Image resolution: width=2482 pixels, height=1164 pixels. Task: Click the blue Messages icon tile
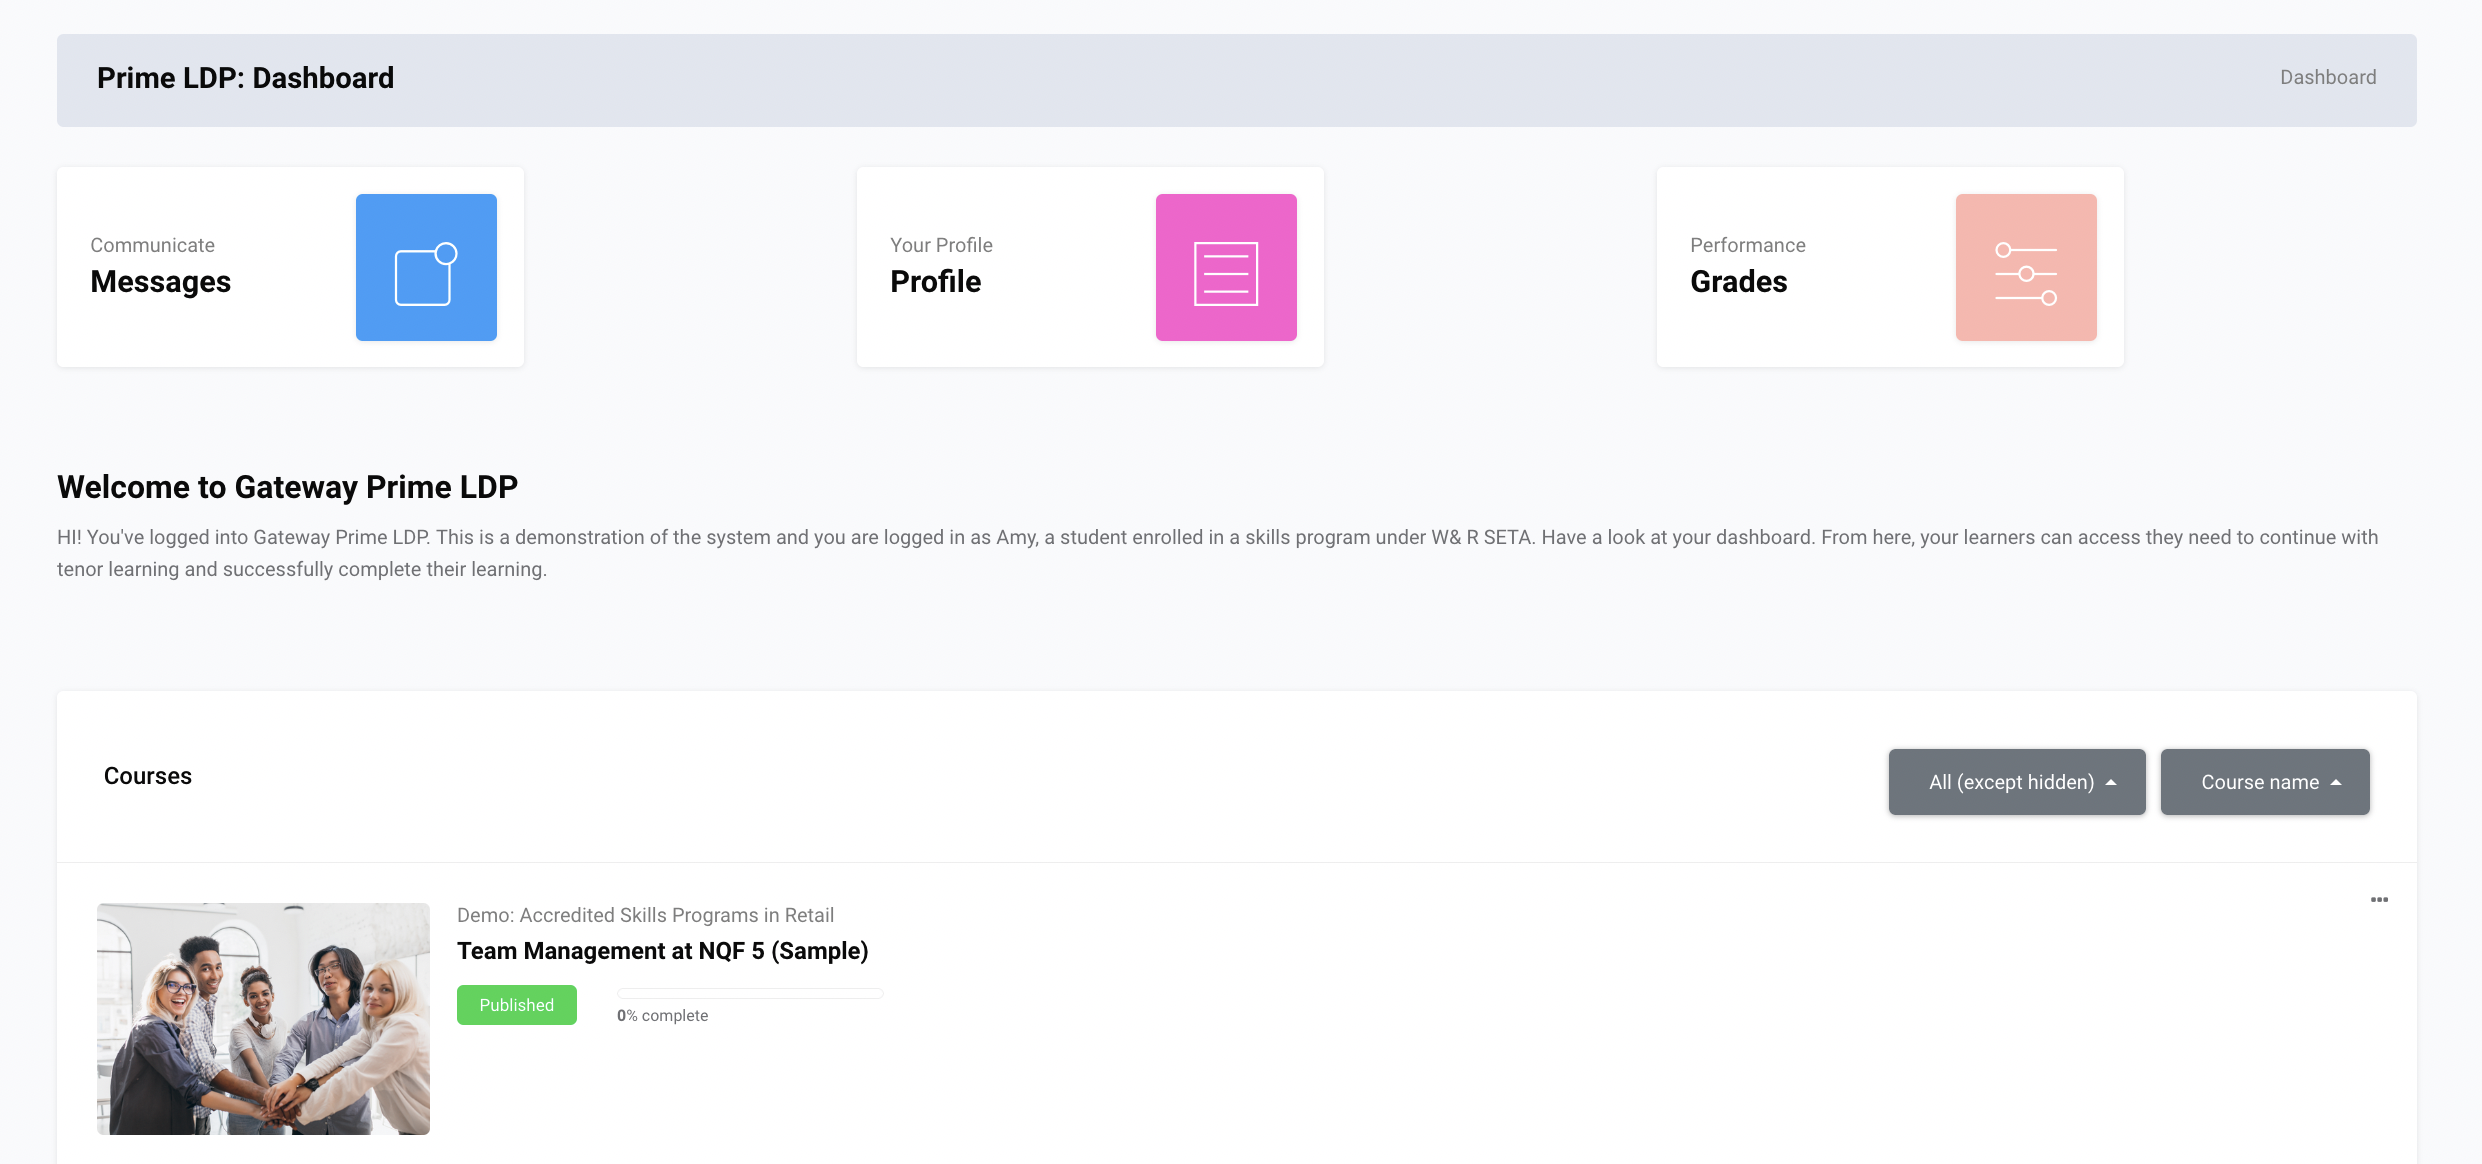[426, 267]
